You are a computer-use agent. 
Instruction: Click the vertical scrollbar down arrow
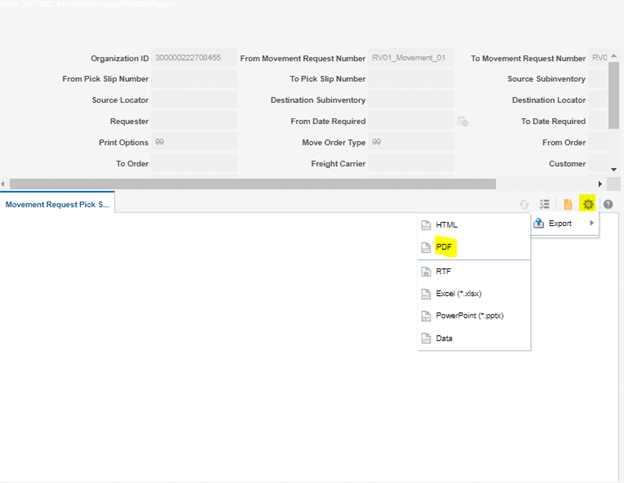pos(614,170)
